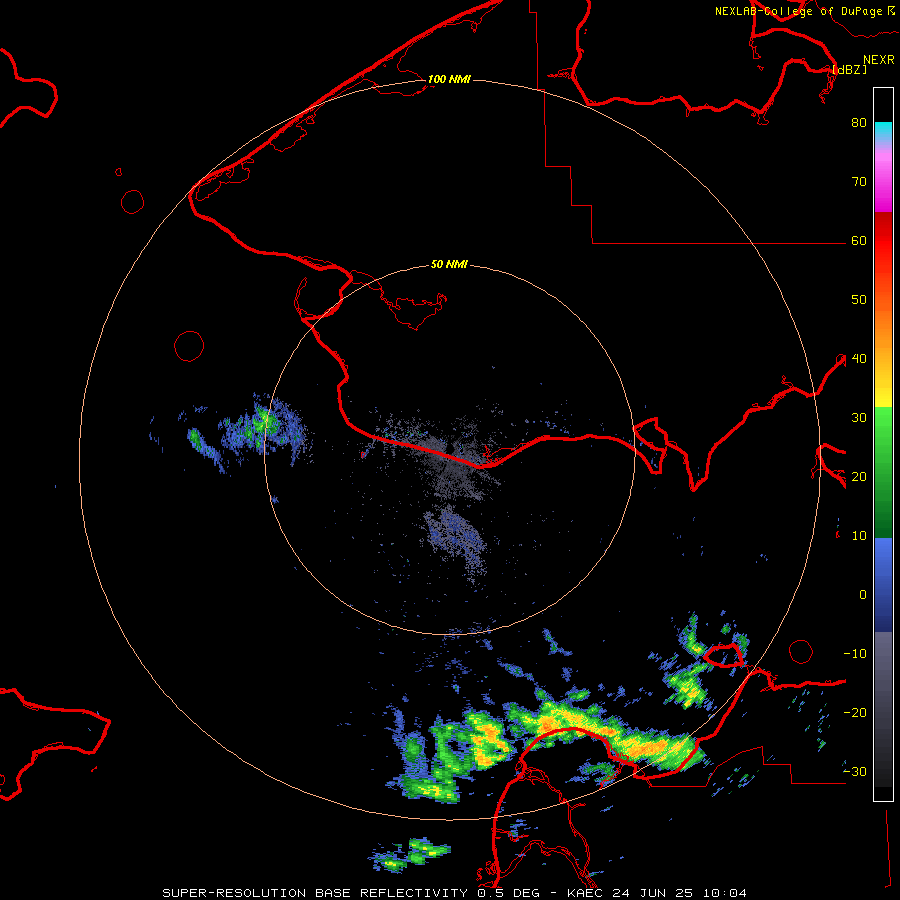Click the 60 value on the dBZ scale
The image size is (900, 900).
pos(859,241)
